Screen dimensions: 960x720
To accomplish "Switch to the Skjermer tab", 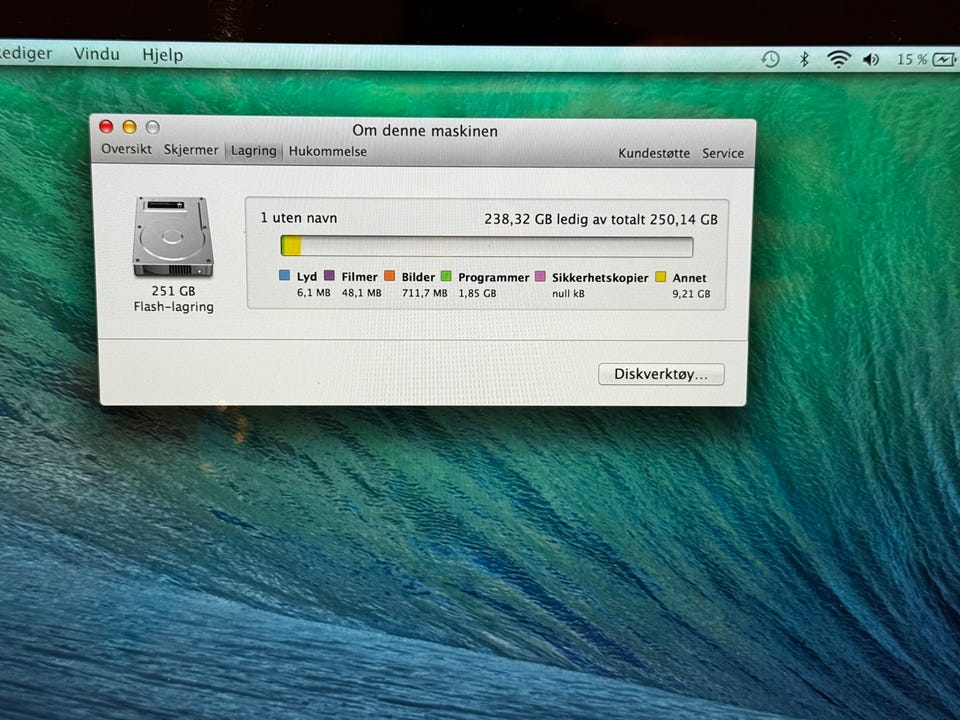I will point(190,150).
